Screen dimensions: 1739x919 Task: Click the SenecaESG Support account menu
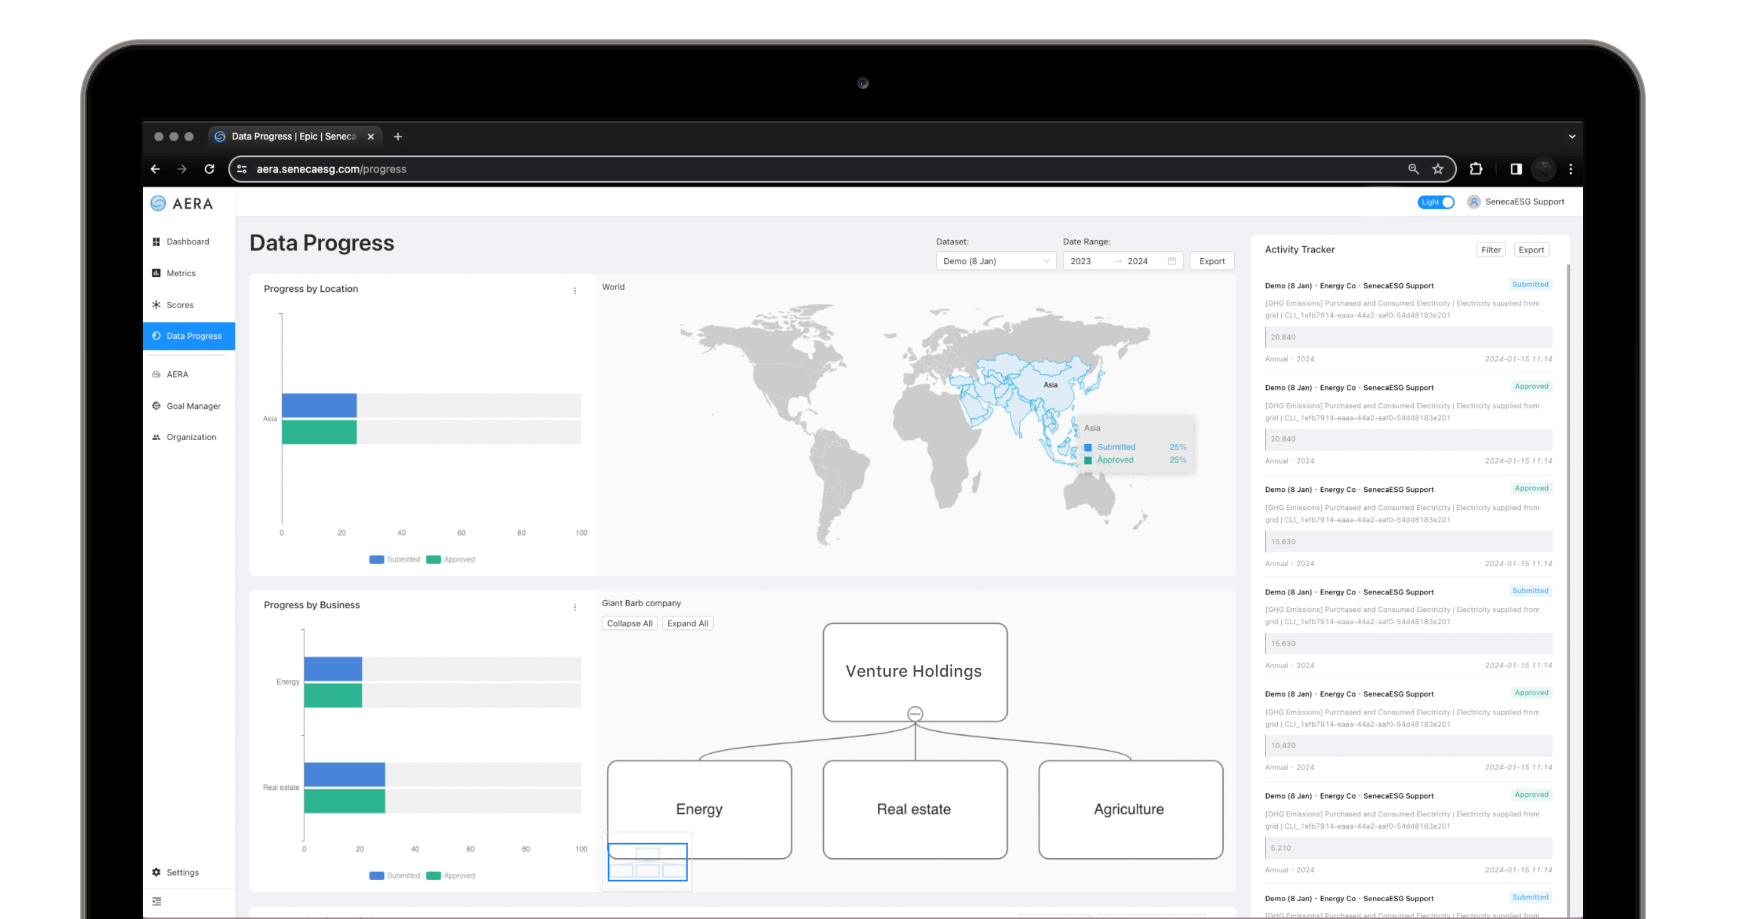click(1515, 201)
